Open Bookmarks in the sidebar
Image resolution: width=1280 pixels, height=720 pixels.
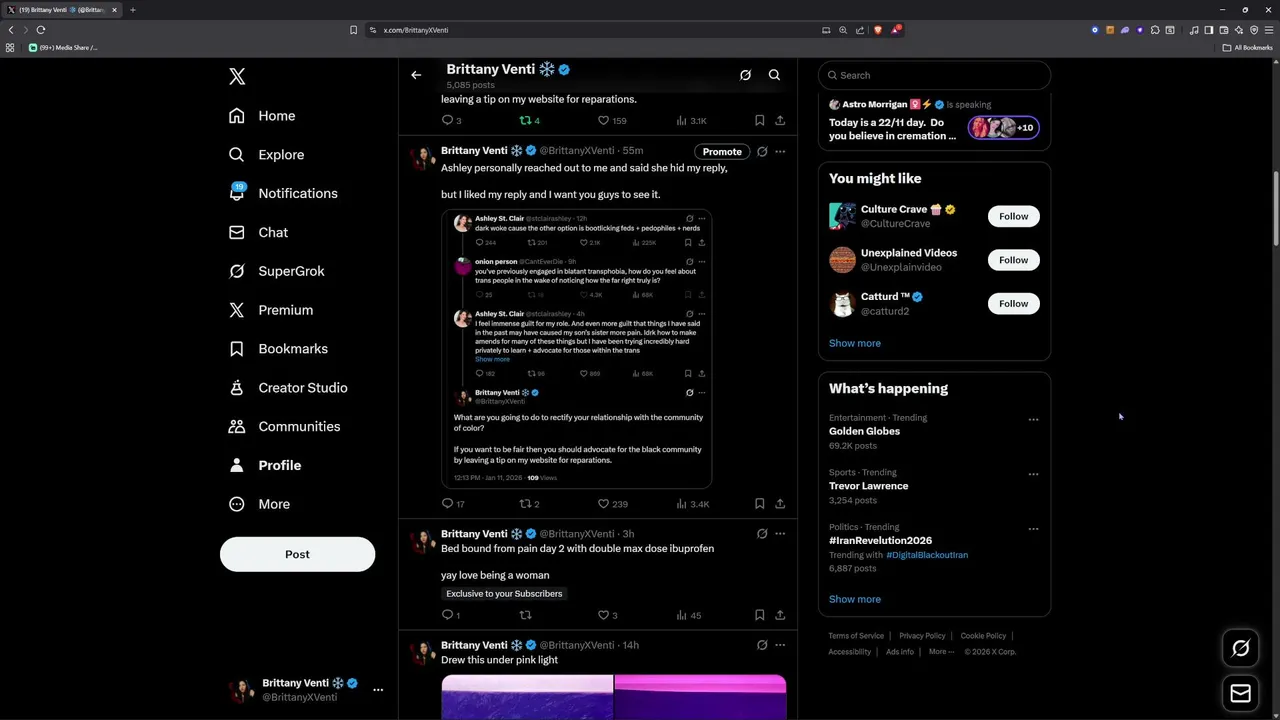coord(278,349)
